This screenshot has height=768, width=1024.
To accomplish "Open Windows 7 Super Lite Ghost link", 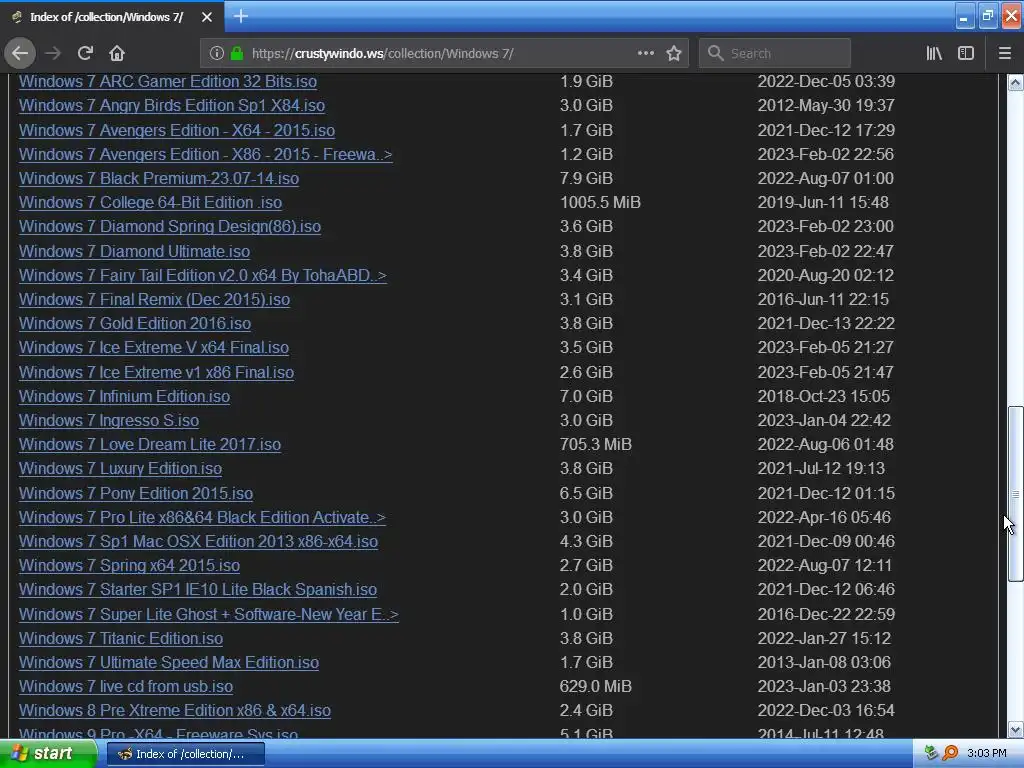I will pos(209,615).
